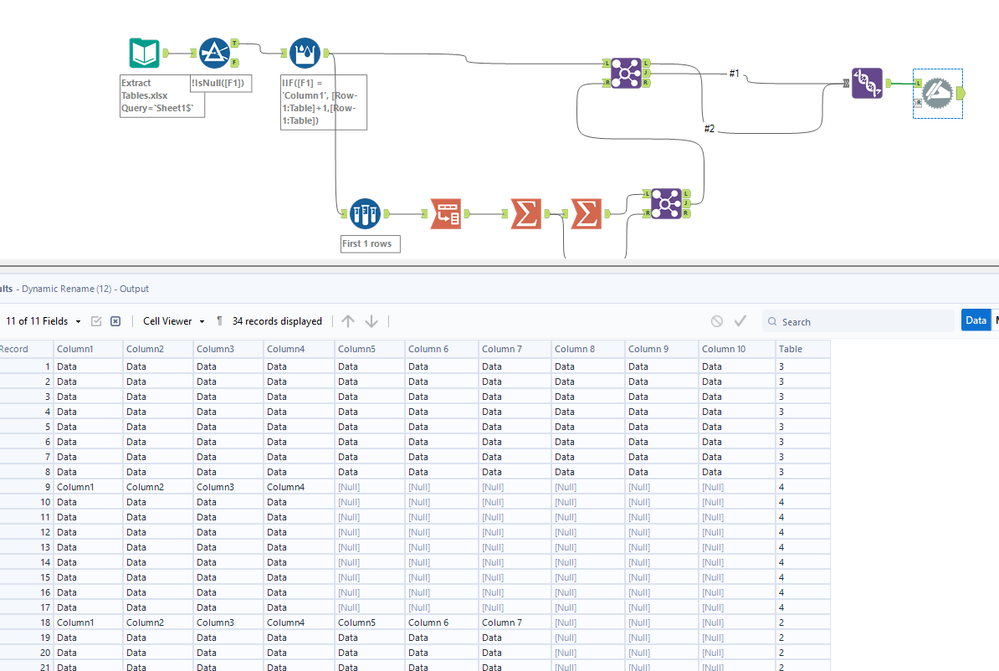Select the lower Join tool

tap(666, 203)
